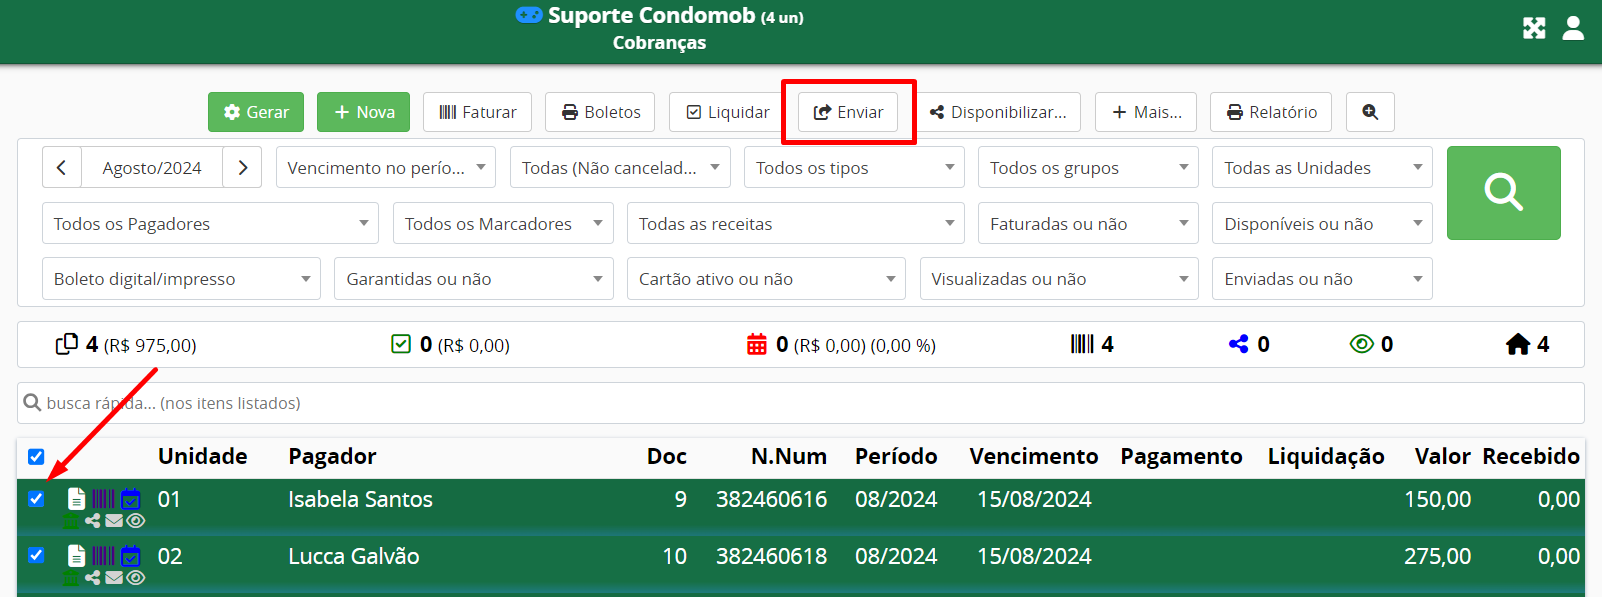Open the user profile icon in header

coord(1573,28)
